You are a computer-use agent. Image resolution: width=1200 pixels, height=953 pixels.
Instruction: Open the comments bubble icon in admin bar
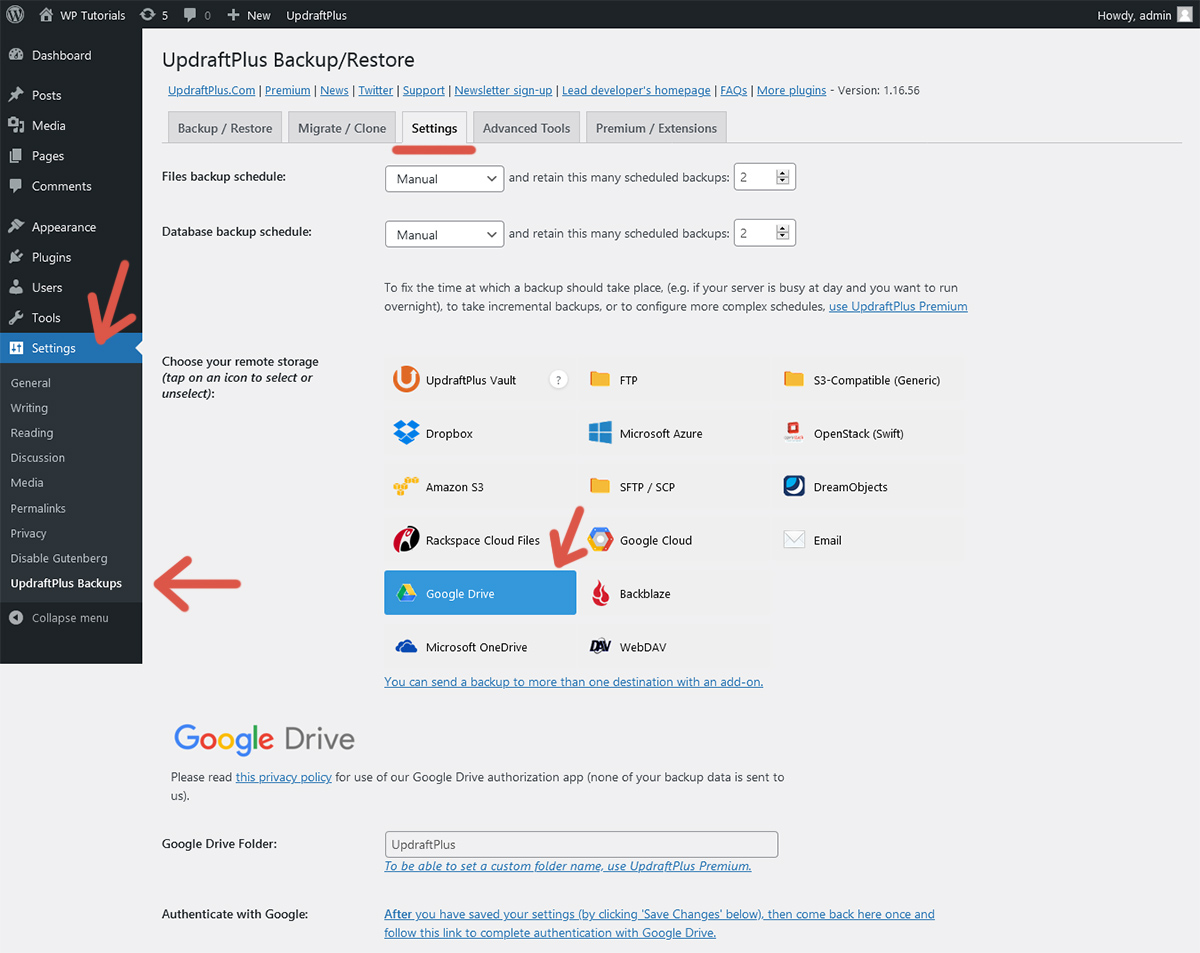pyautogui.click(x=190, y=16)
